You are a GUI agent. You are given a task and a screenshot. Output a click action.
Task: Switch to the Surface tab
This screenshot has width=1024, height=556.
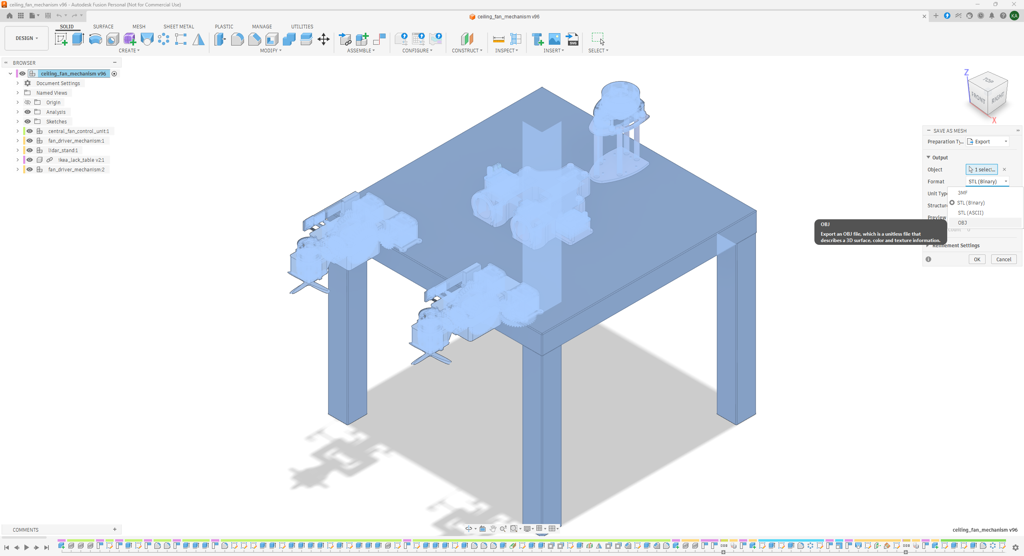coord(103,27)
